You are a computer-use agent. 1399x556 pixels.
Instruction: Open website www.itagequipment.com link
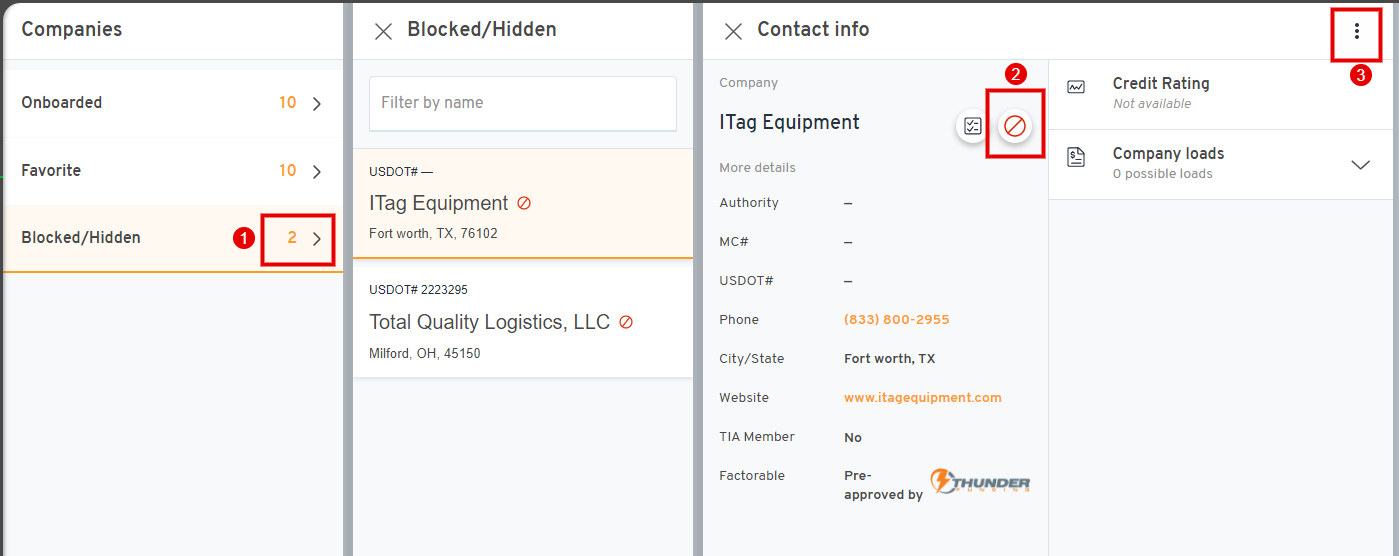pyautogui.click(x=923, y=398)
